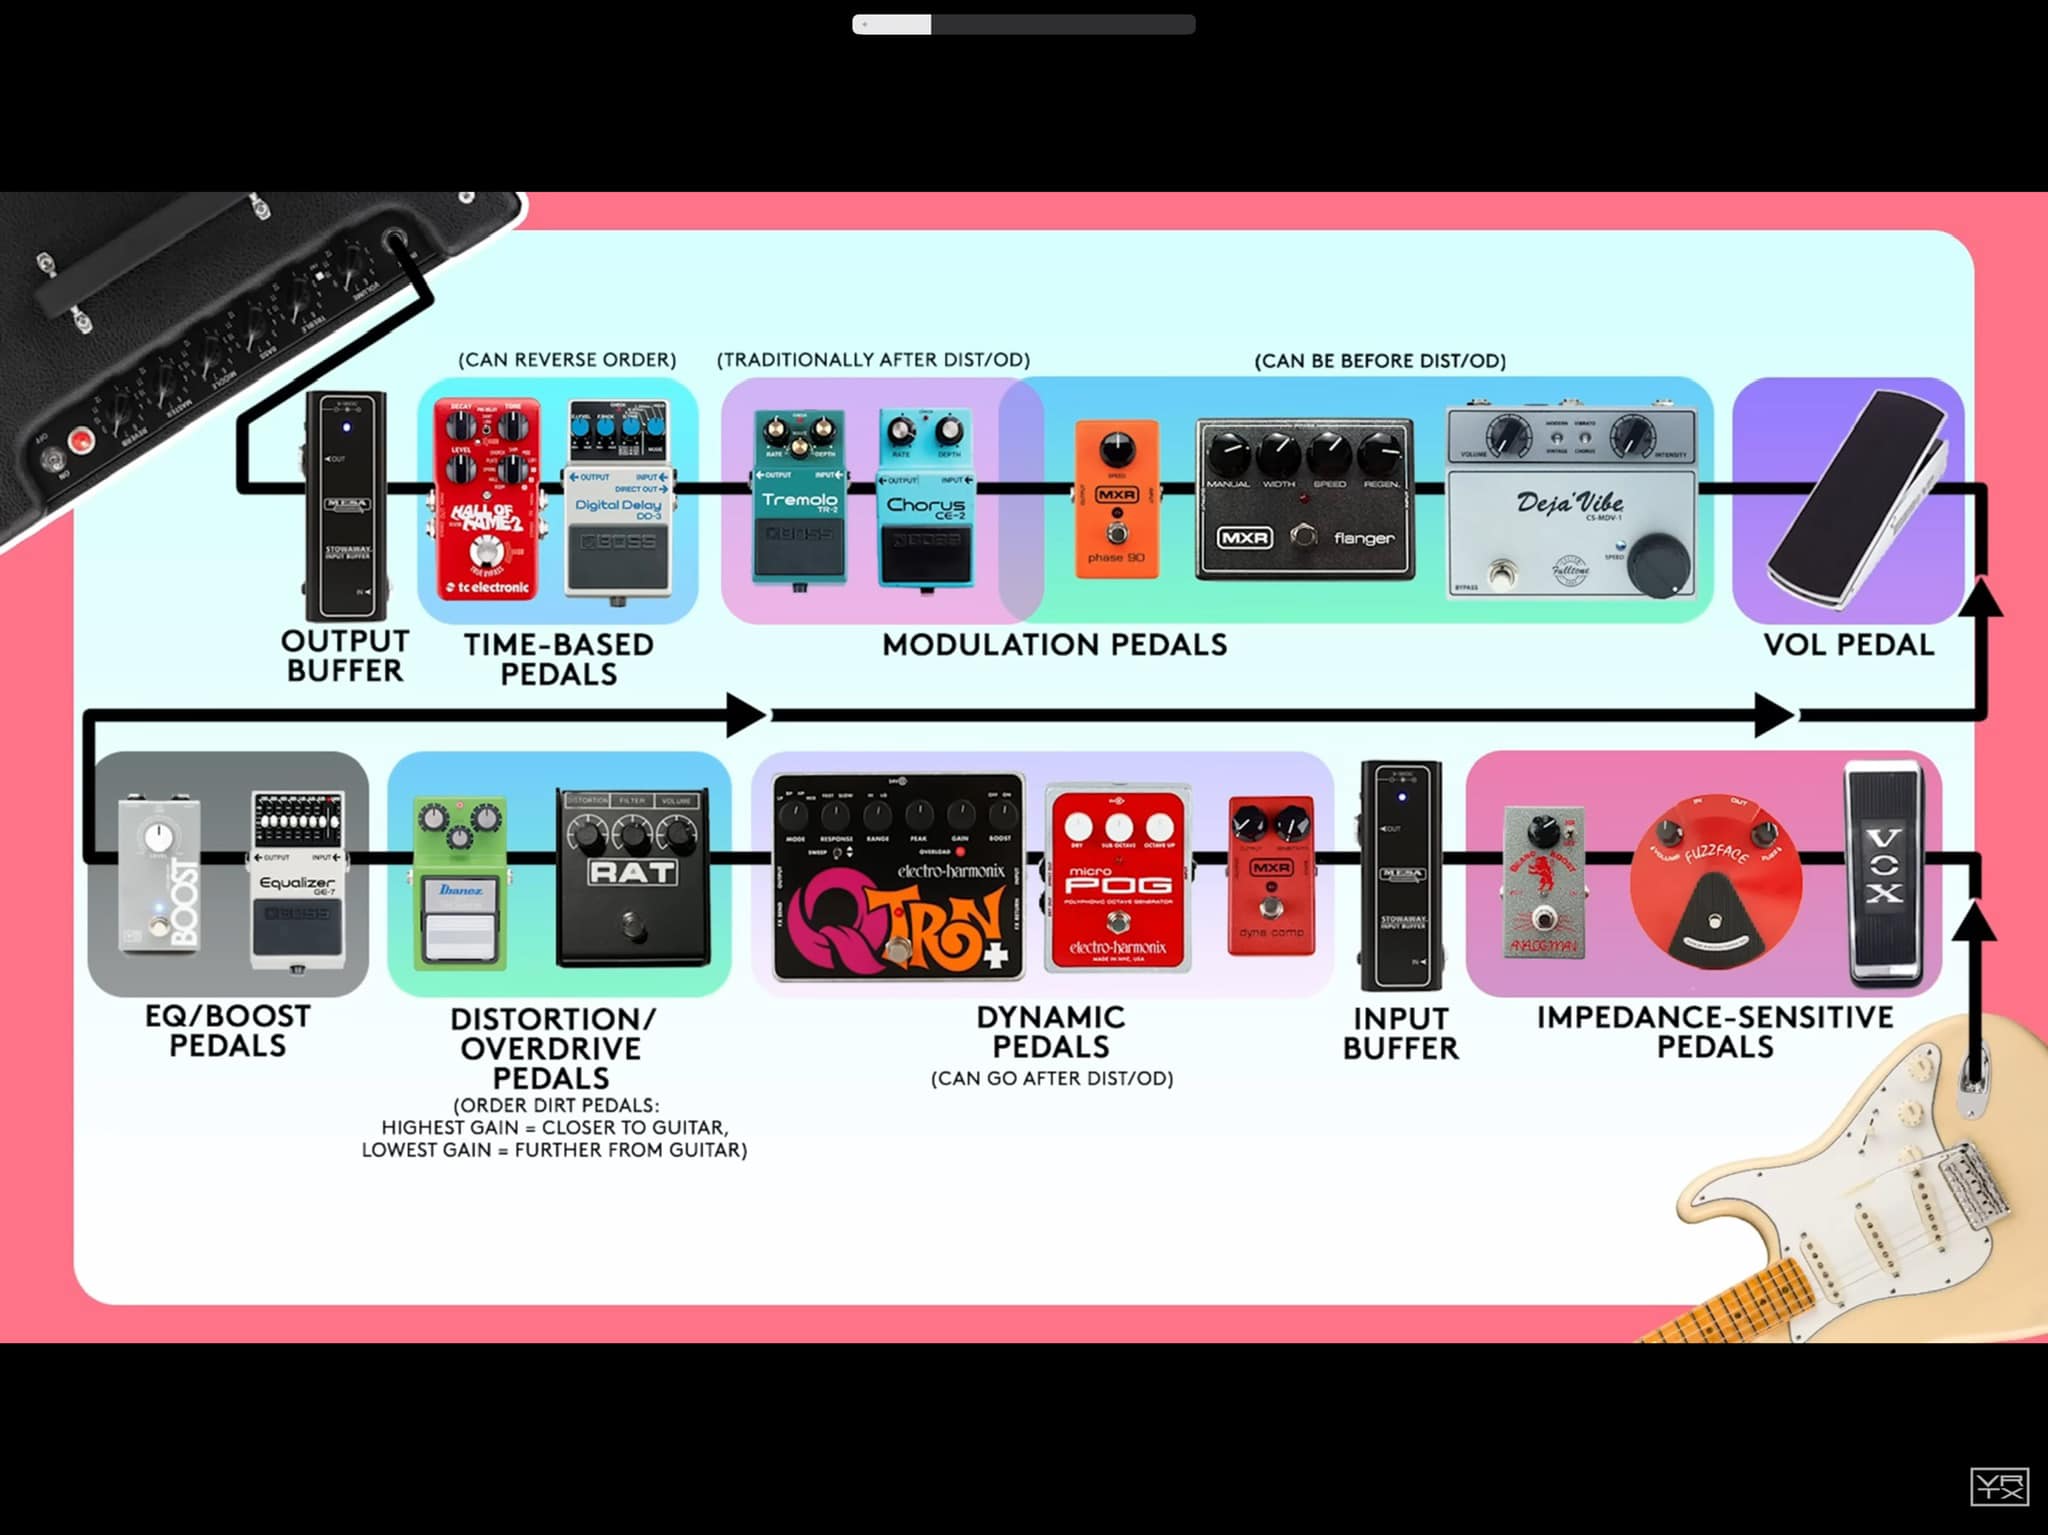Select the grey Boost pedal

pyautogui.click(x=160, y=873)
